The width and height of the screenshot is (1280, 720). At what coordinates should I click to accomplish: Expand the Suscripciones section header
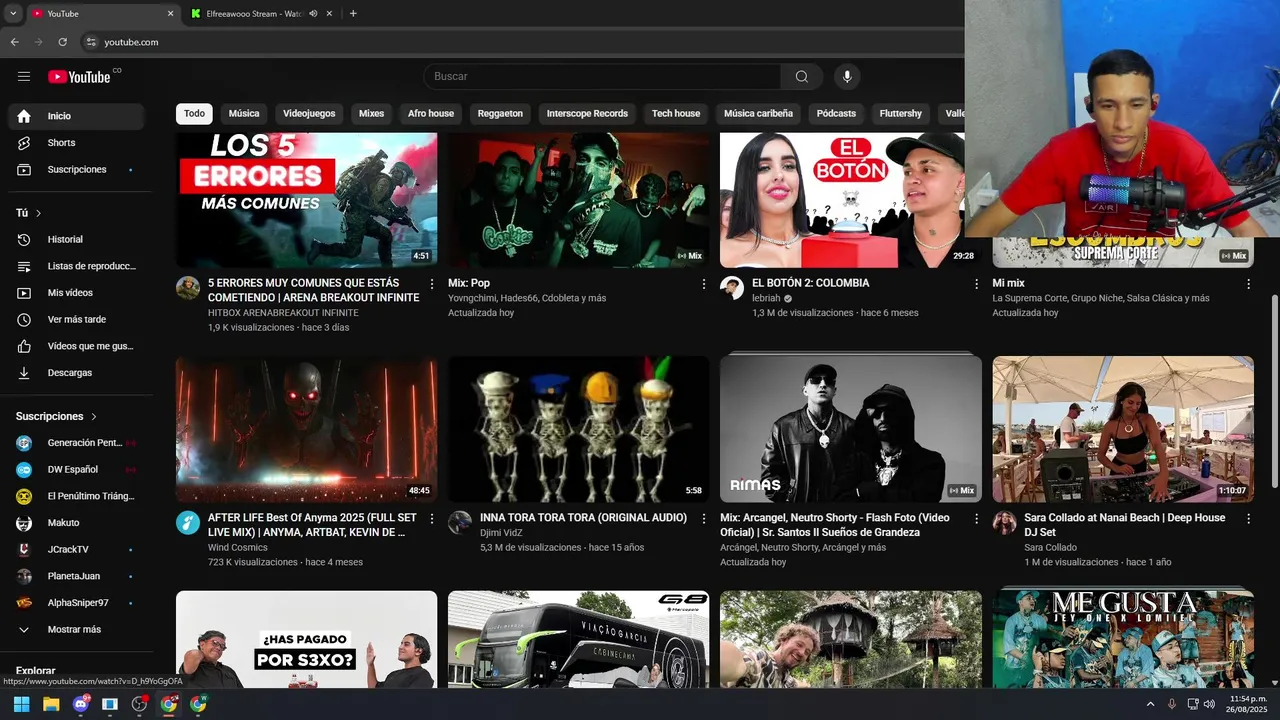(57, 416)
